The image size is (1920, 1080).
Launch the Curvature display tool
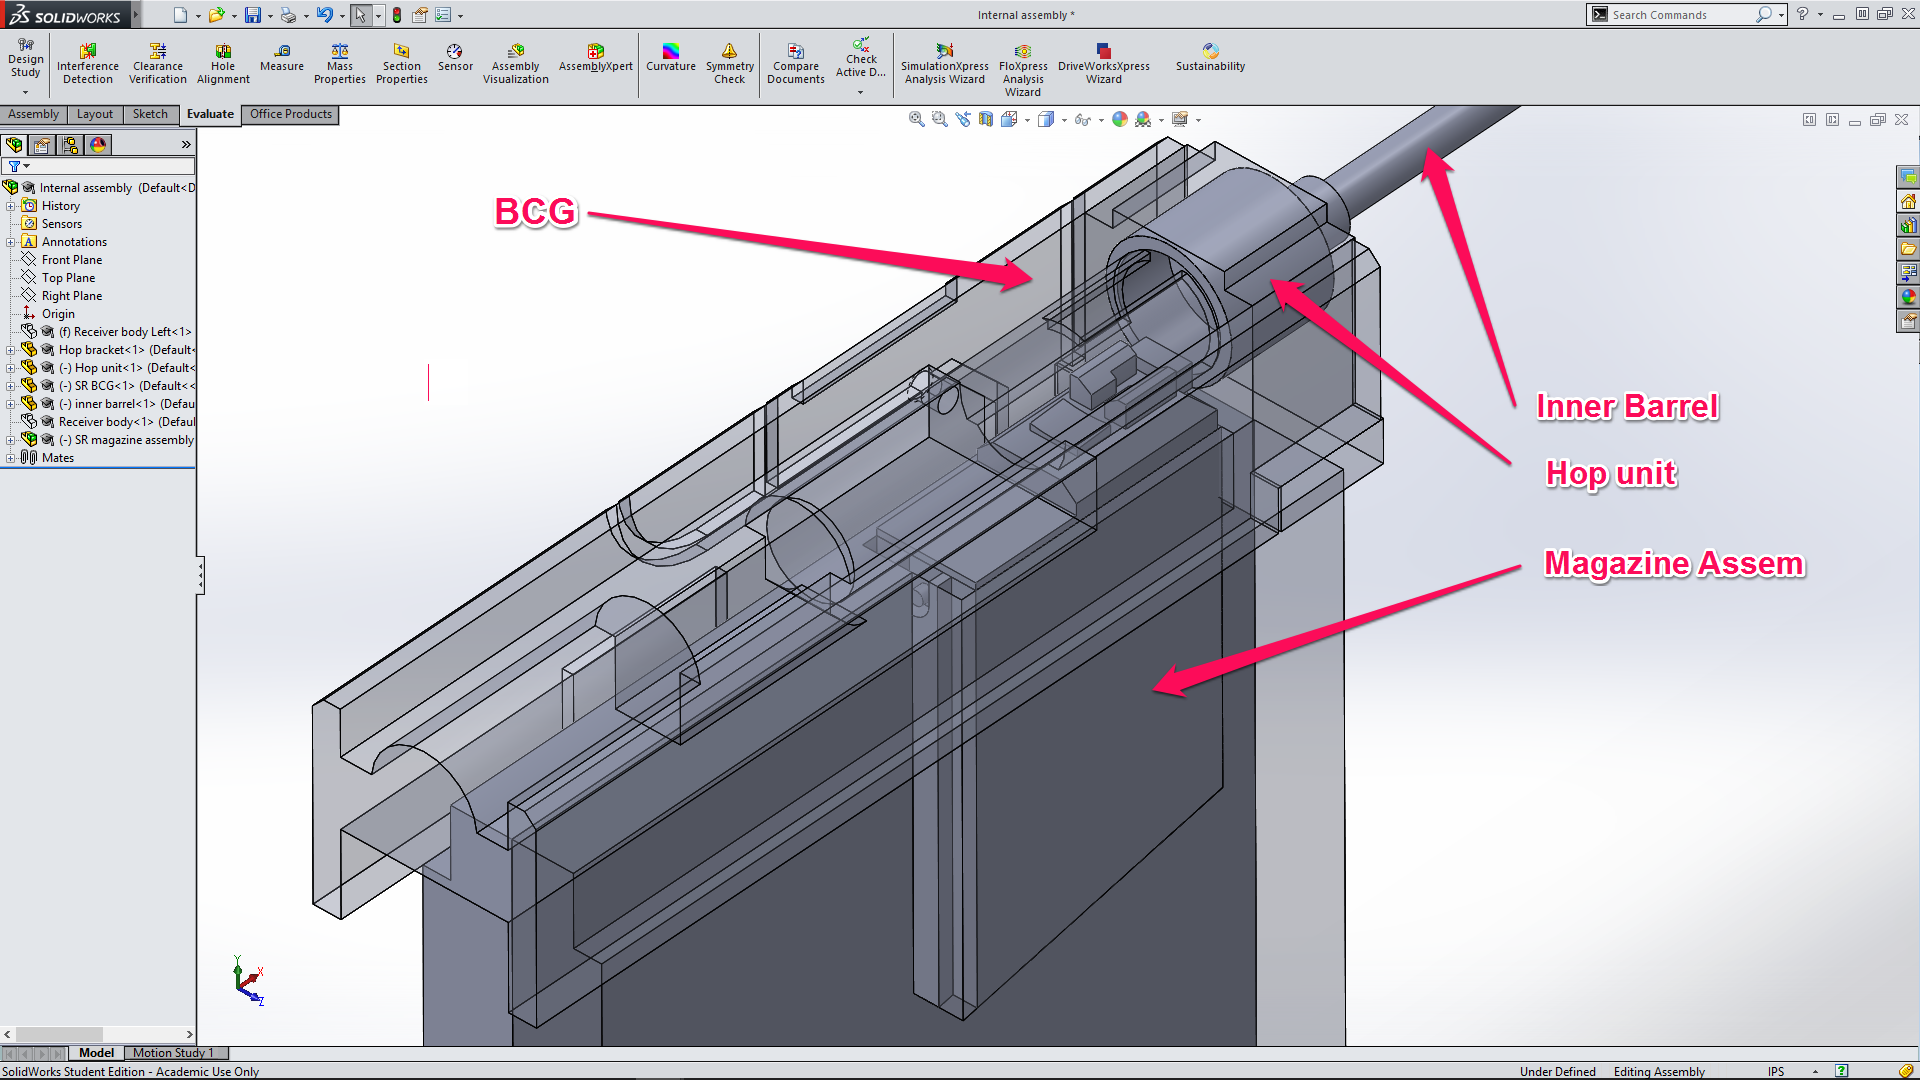671,57
